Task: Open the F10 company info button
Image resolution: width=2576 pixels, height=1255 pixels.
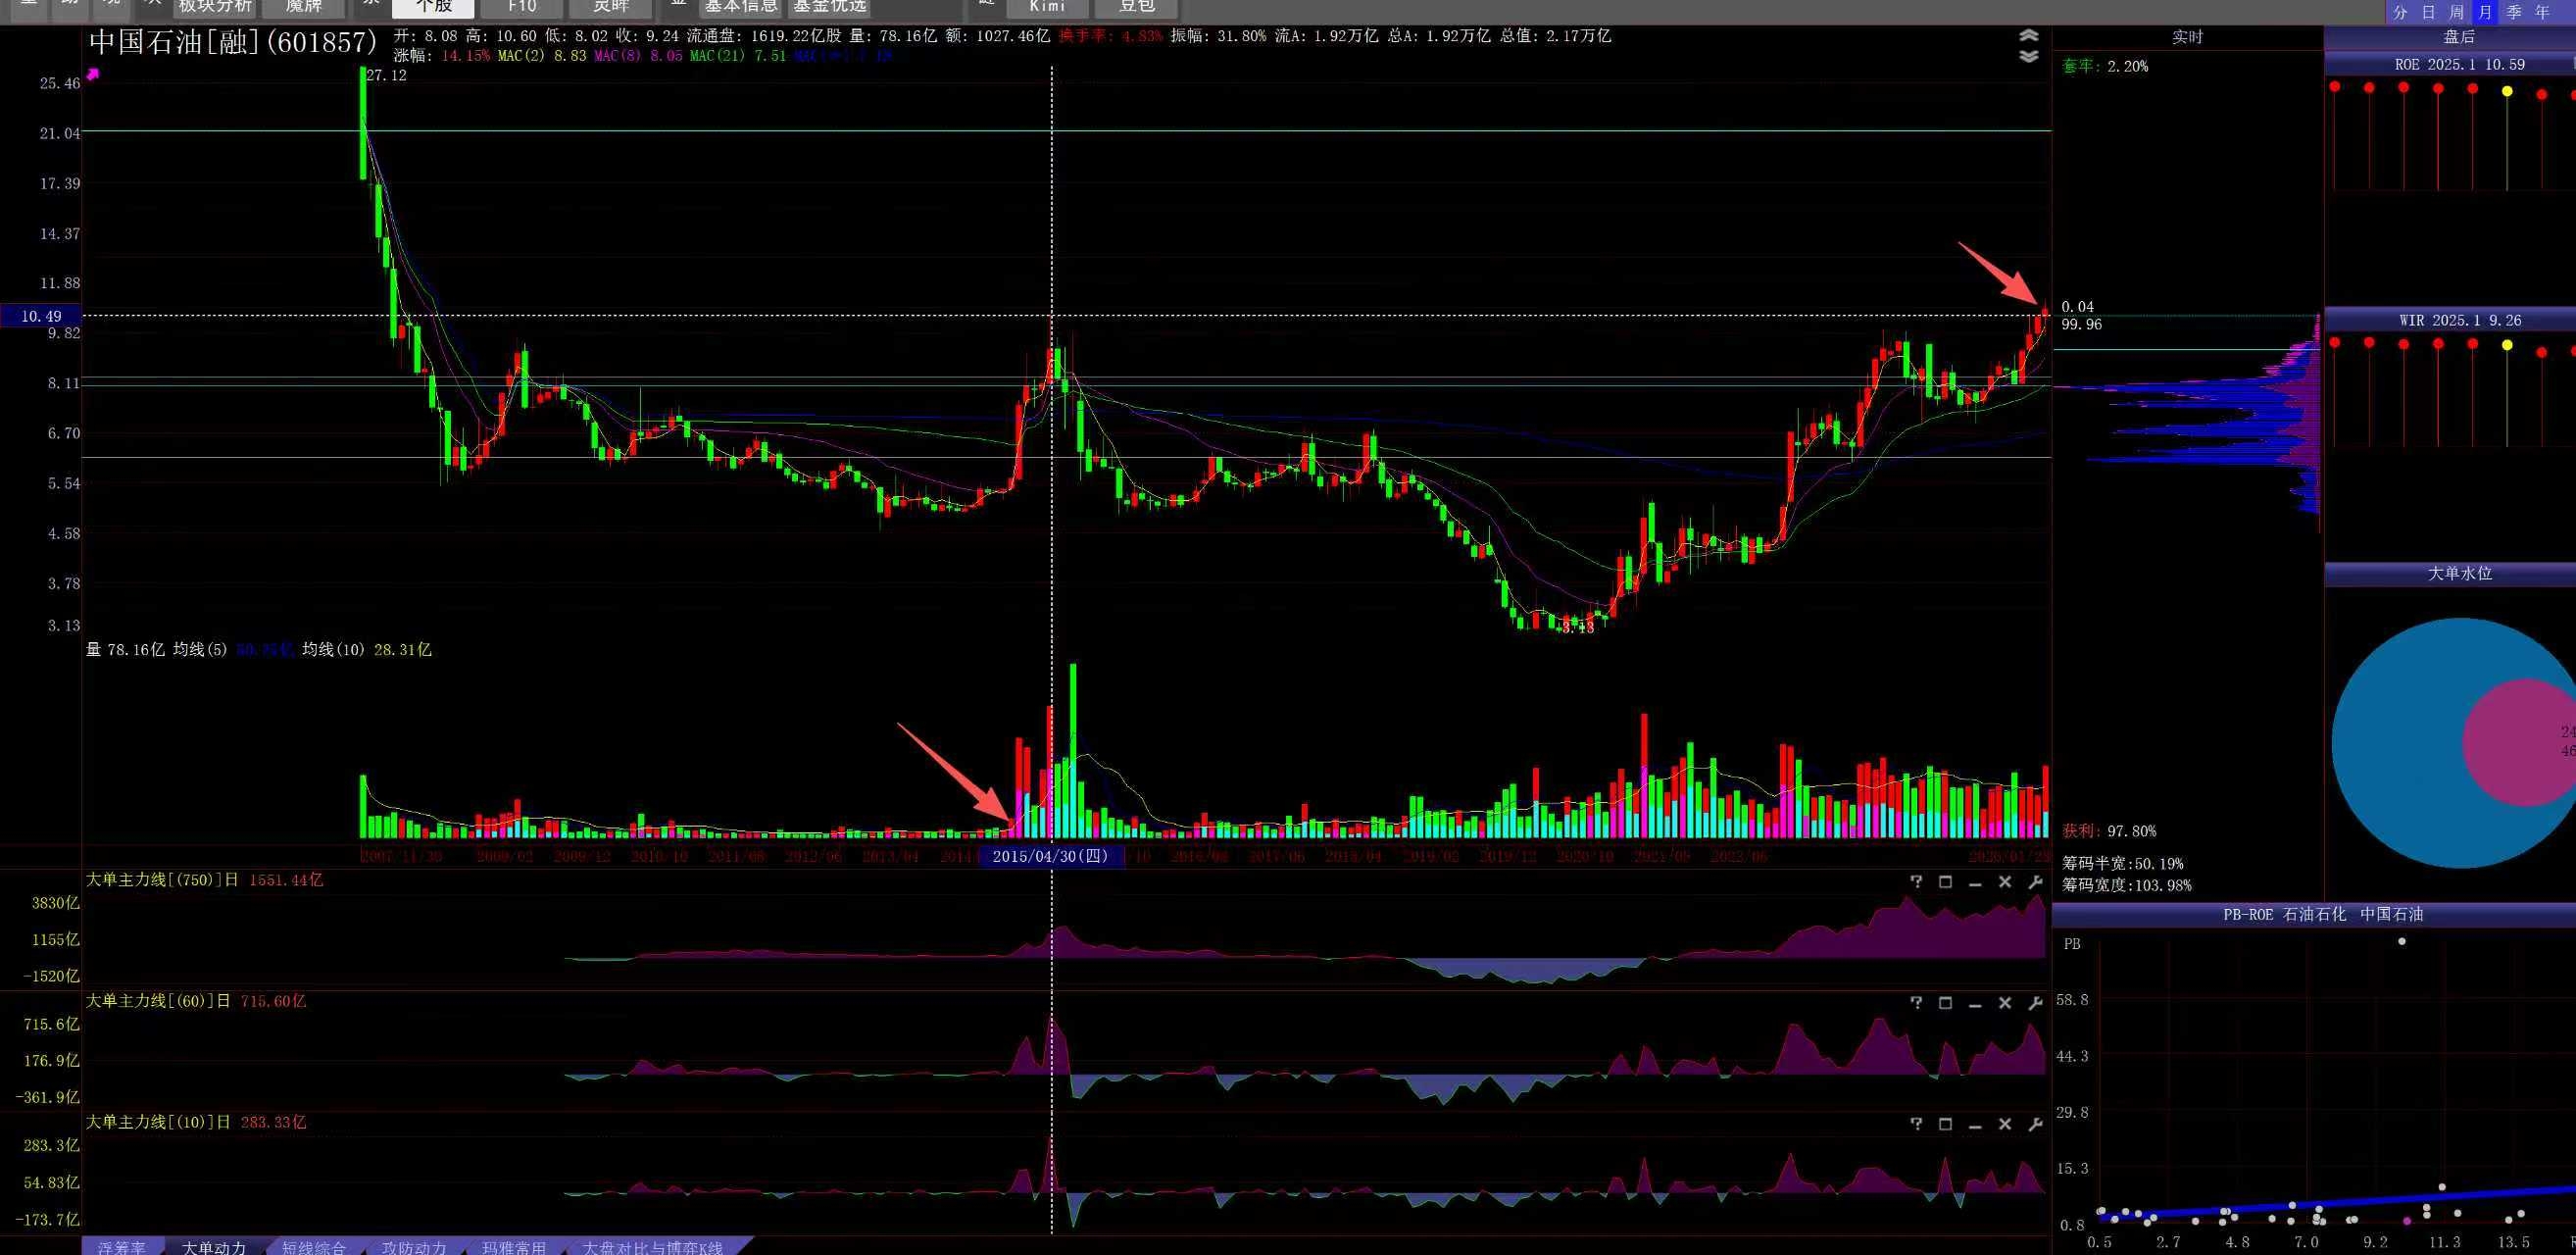Action: pos(521,7)
